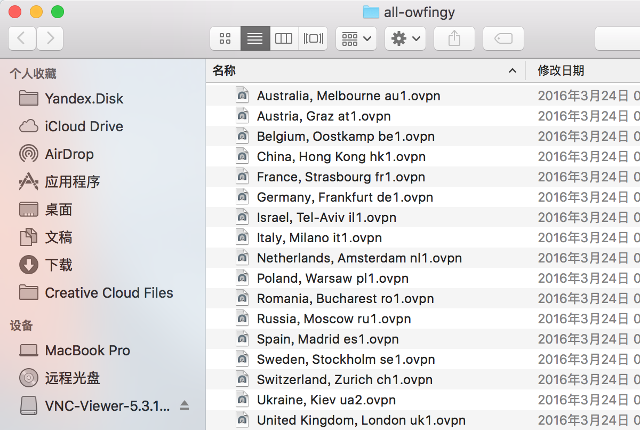Open the arrange items dropdown

[356, 38]
